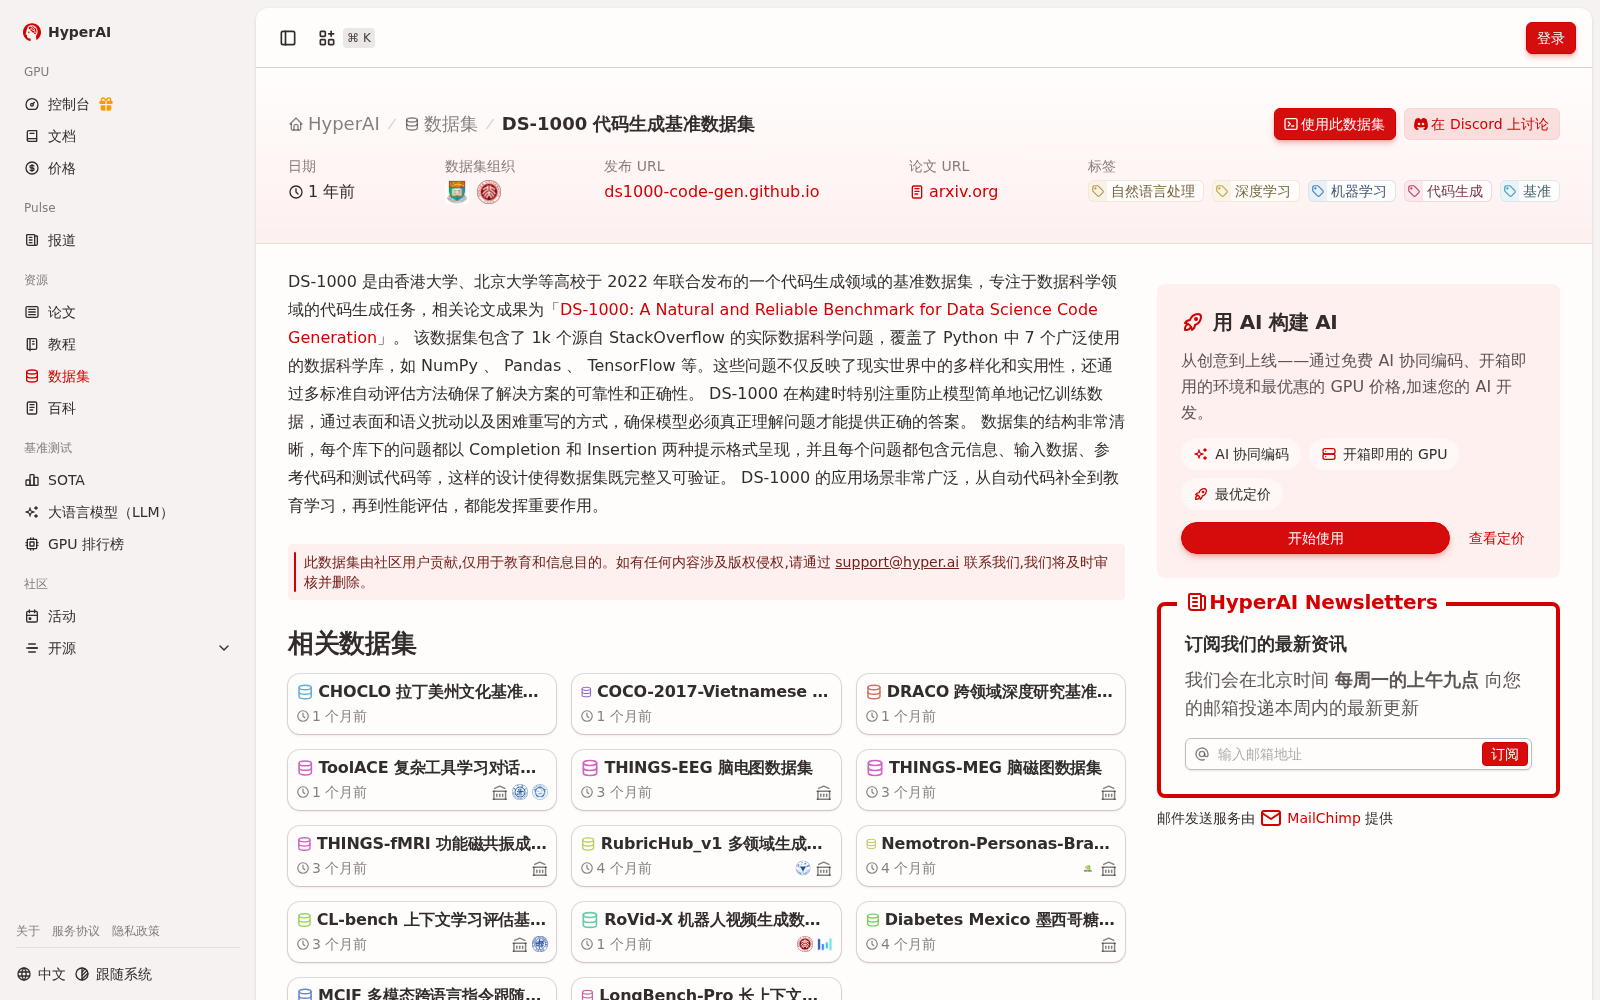Click the 登录 login button
The height and width of the screenshot is (1000, 1600).
1551,38
